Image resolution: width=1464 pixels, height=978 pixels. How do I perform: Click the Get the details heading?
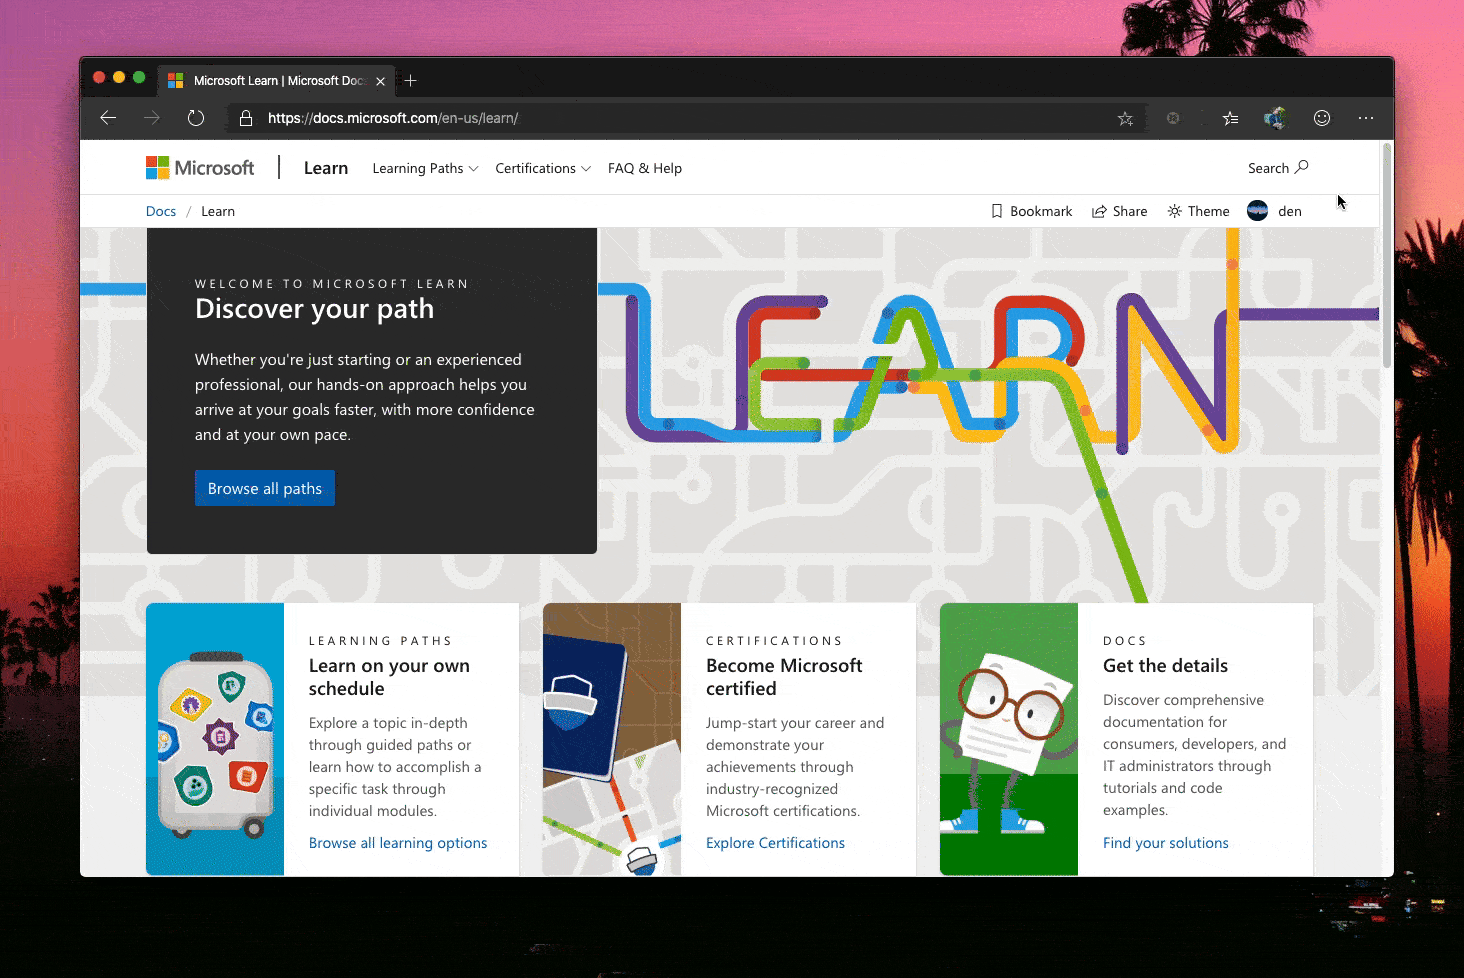(x=1165, y=666)
